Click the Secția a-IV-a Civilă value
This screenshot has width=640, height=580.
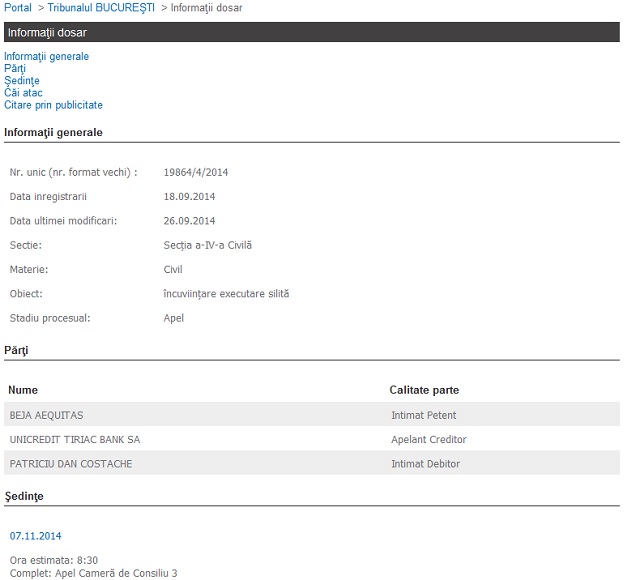click(x=208, y=245)
